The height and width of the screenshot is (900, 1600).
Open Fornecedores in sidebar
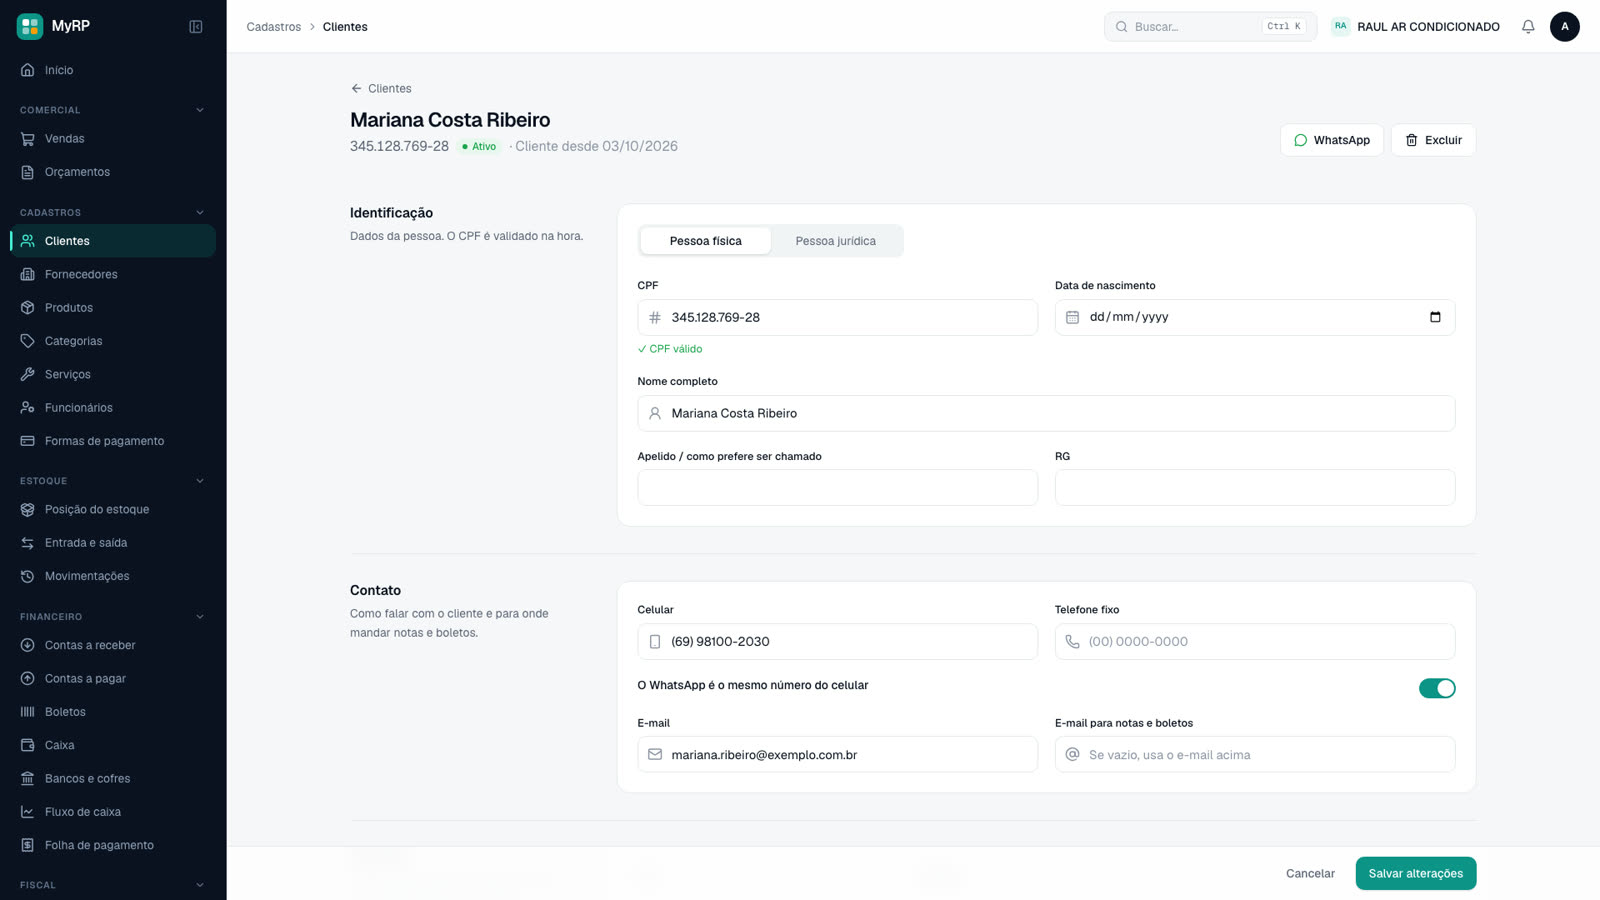click(x=113, y=274)
